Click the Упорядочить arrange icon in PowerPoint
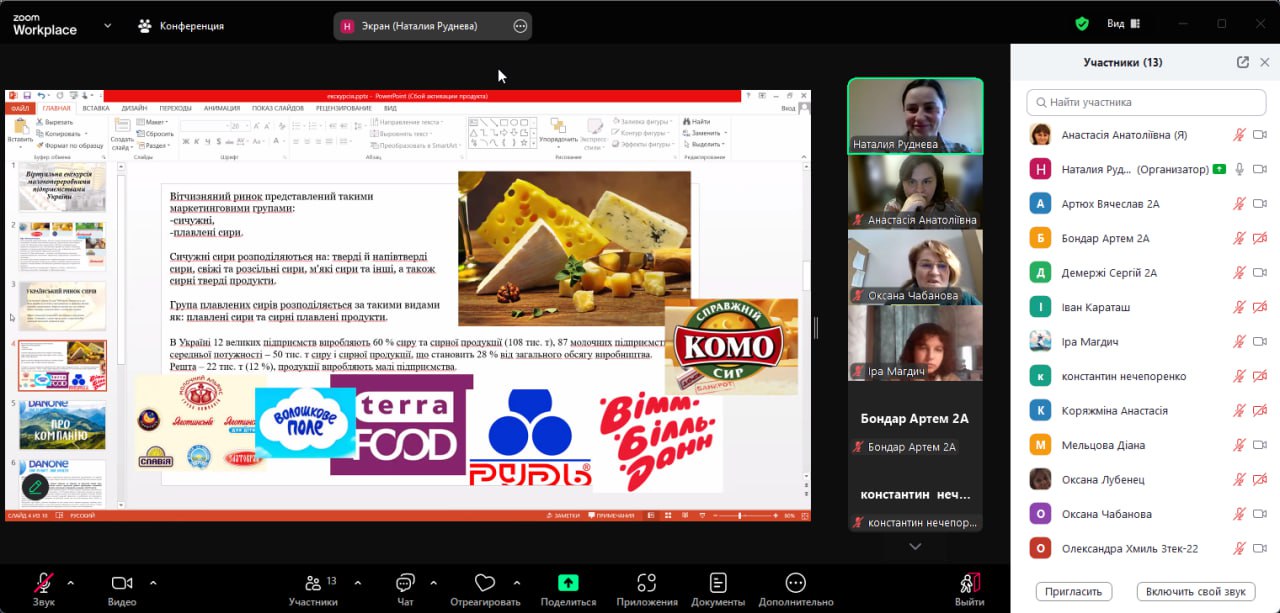 coord(557,126)
